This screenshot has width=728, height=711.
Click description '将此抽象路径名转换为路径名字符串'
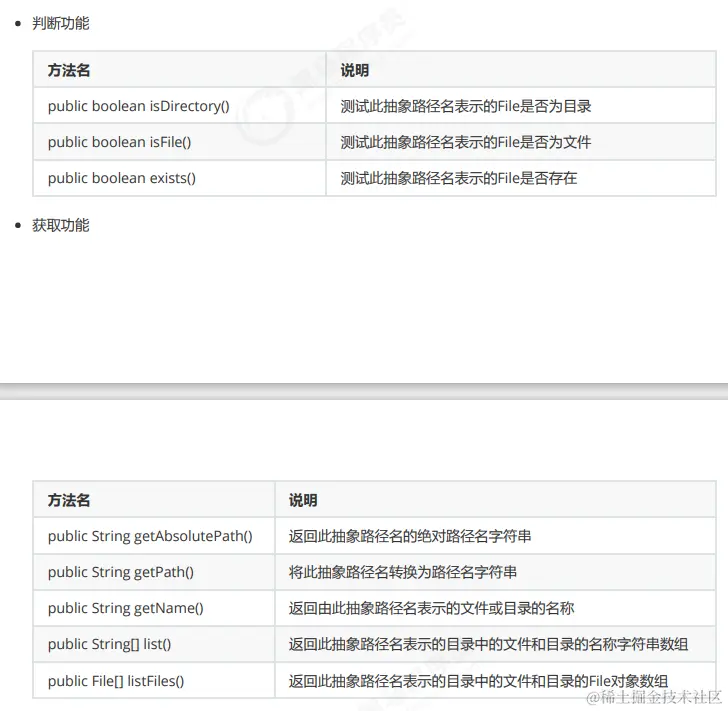coord(403,572)
